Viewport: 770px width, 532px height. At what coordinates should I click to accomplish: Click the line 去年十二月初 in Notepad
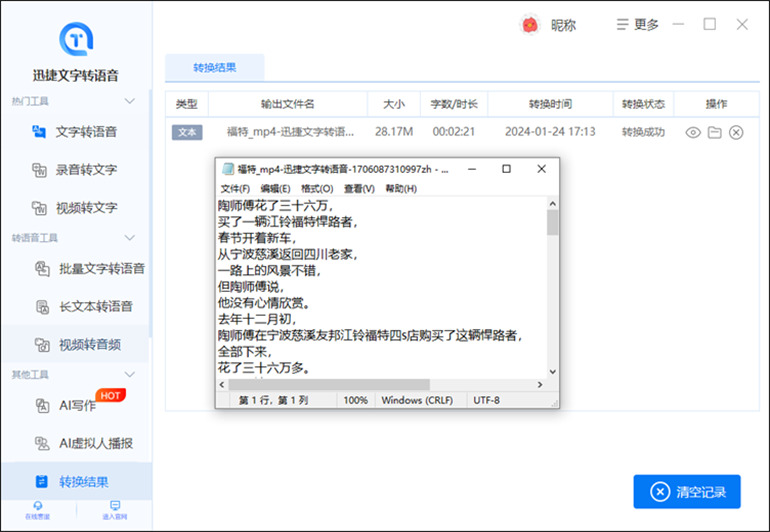tap(257, 319)
